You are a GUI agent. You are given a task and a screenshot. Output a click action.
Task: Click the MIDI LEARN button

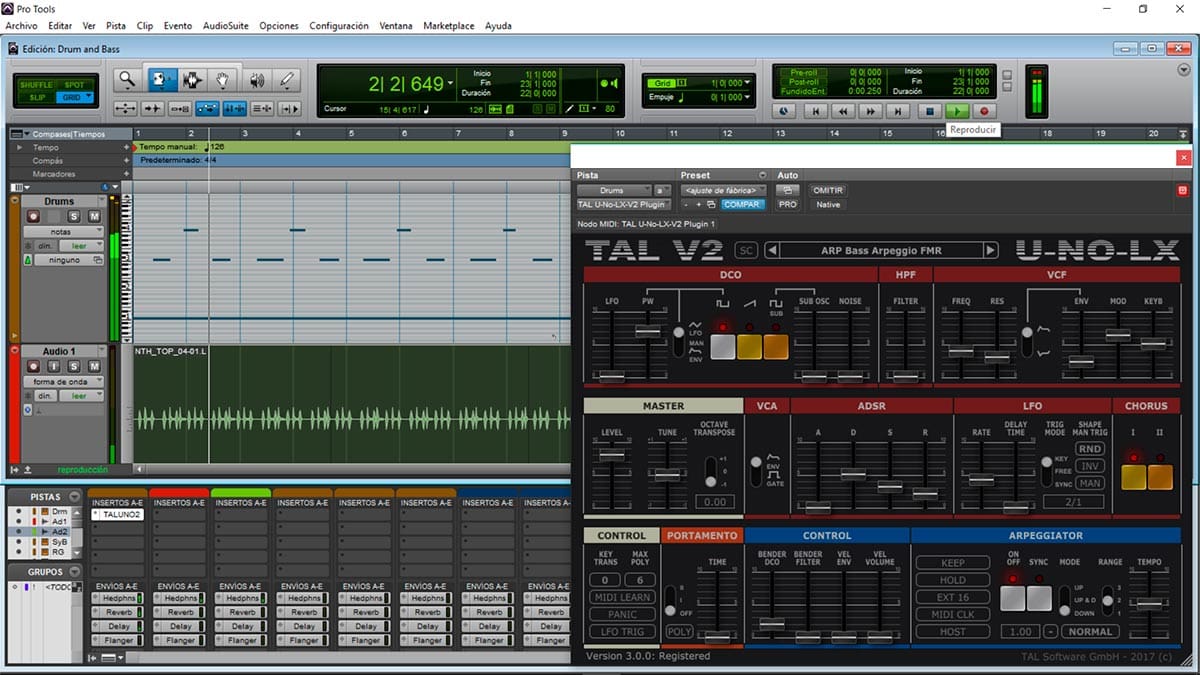(x=621, y=597)
